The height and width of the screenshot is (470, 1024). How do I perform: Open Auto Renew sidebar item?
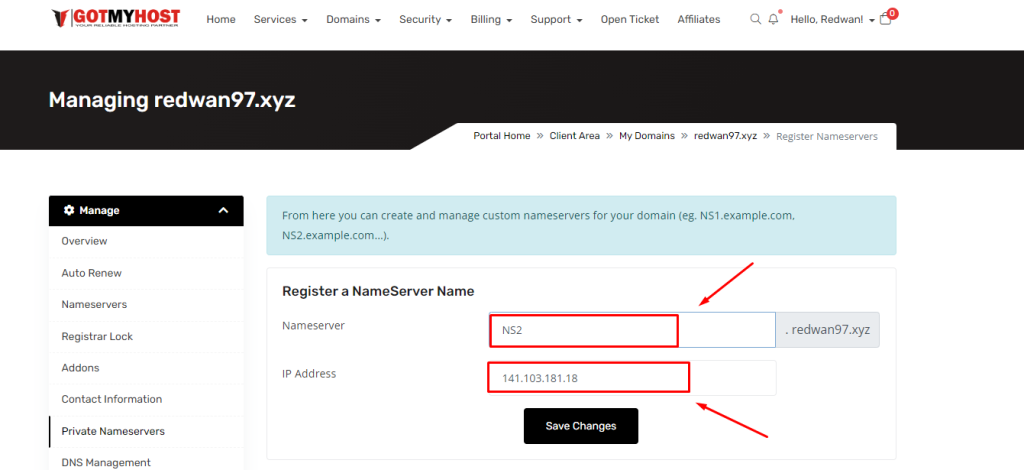point(91,273)
